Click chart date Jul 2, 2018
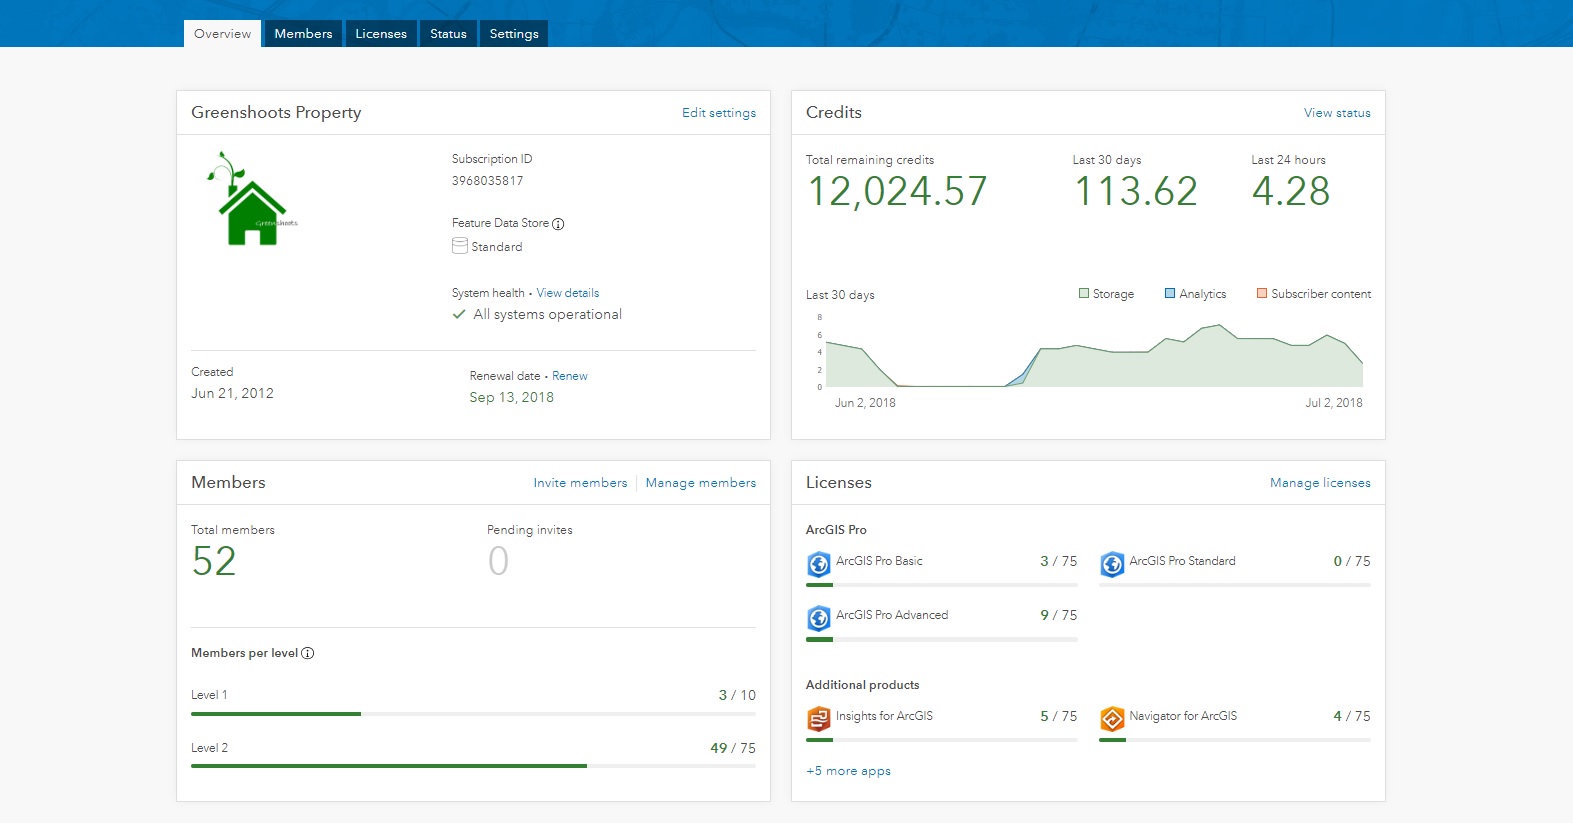1573x823 pixels. pyautogui.click(x=1334, y=403)
